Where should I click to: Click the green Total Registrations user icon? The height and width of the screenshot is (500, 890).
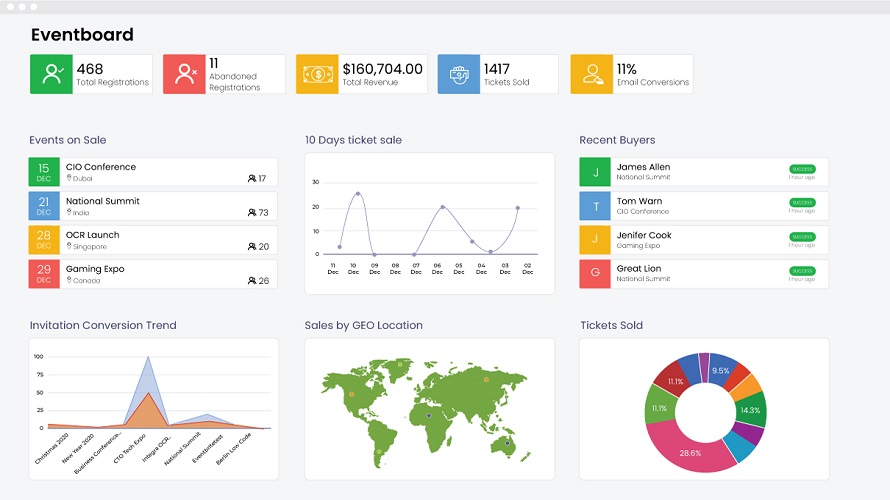point(51,74)
